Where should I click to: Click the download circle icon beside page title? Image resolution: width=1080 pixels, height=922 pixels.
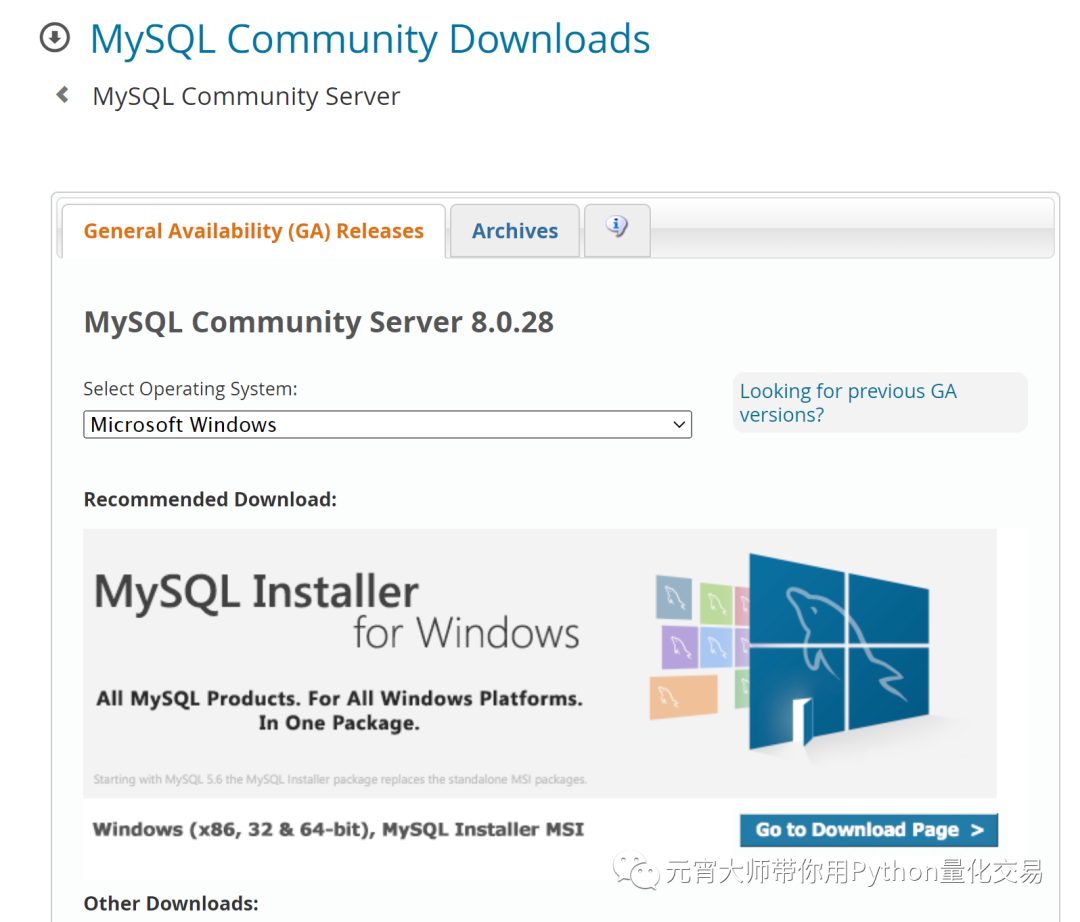tap(54, 37)
